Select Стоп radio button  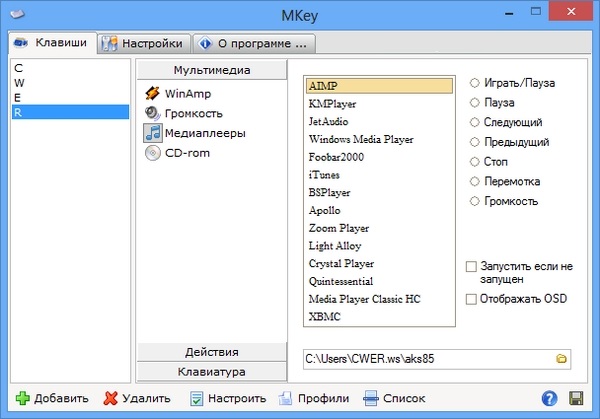pyautogui.click(x=474, y=161)
